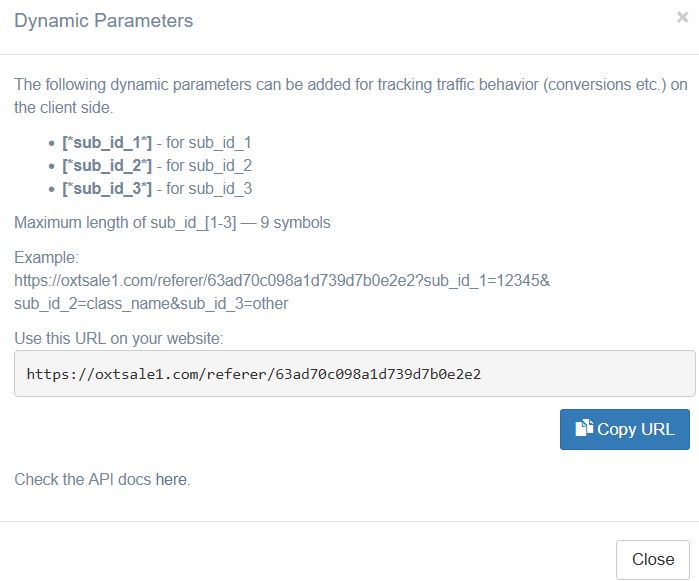Select the [*sub_id_2*] parameter placeholder
The width and height of the screenshot is (699, 581).
(107, 166)
